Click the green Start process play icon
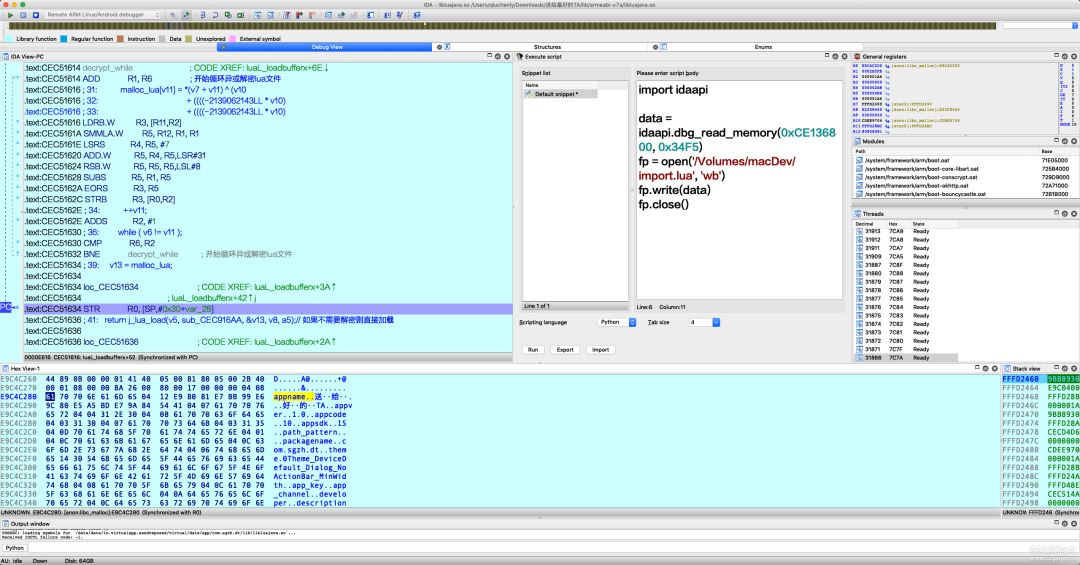The width and height of the screenshot is (1080, 565). point(10,15)
